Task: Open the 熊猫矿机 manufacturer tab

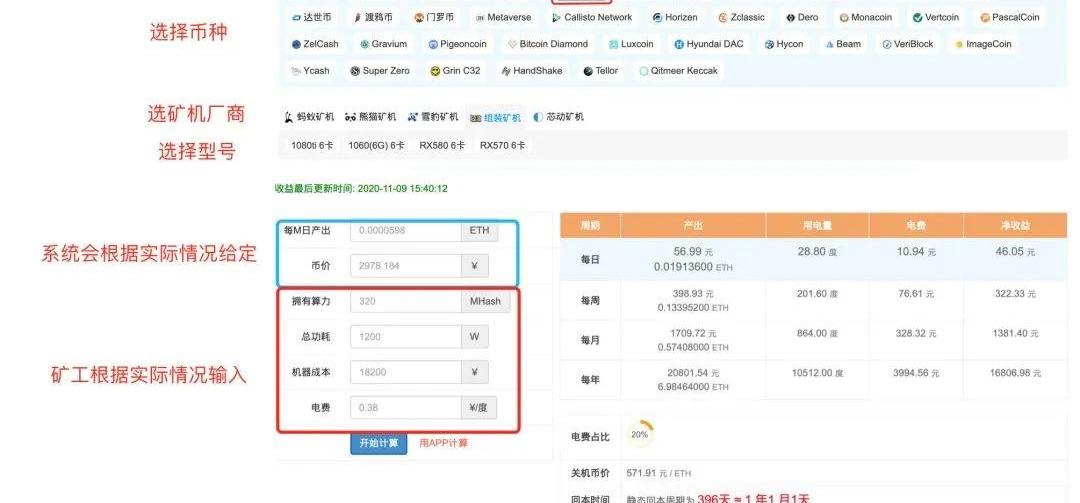Action: click(x=370, y=117)
